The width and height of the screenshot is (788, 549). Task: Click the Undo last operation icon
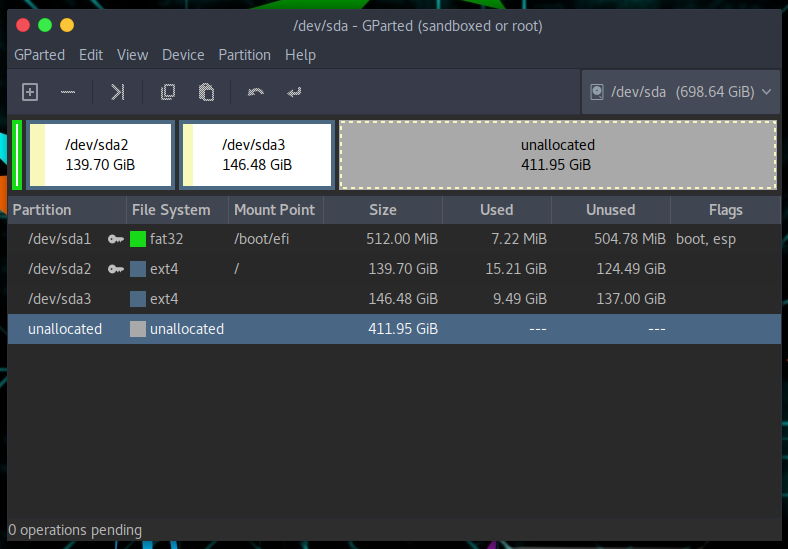click(x=256, y=92)
